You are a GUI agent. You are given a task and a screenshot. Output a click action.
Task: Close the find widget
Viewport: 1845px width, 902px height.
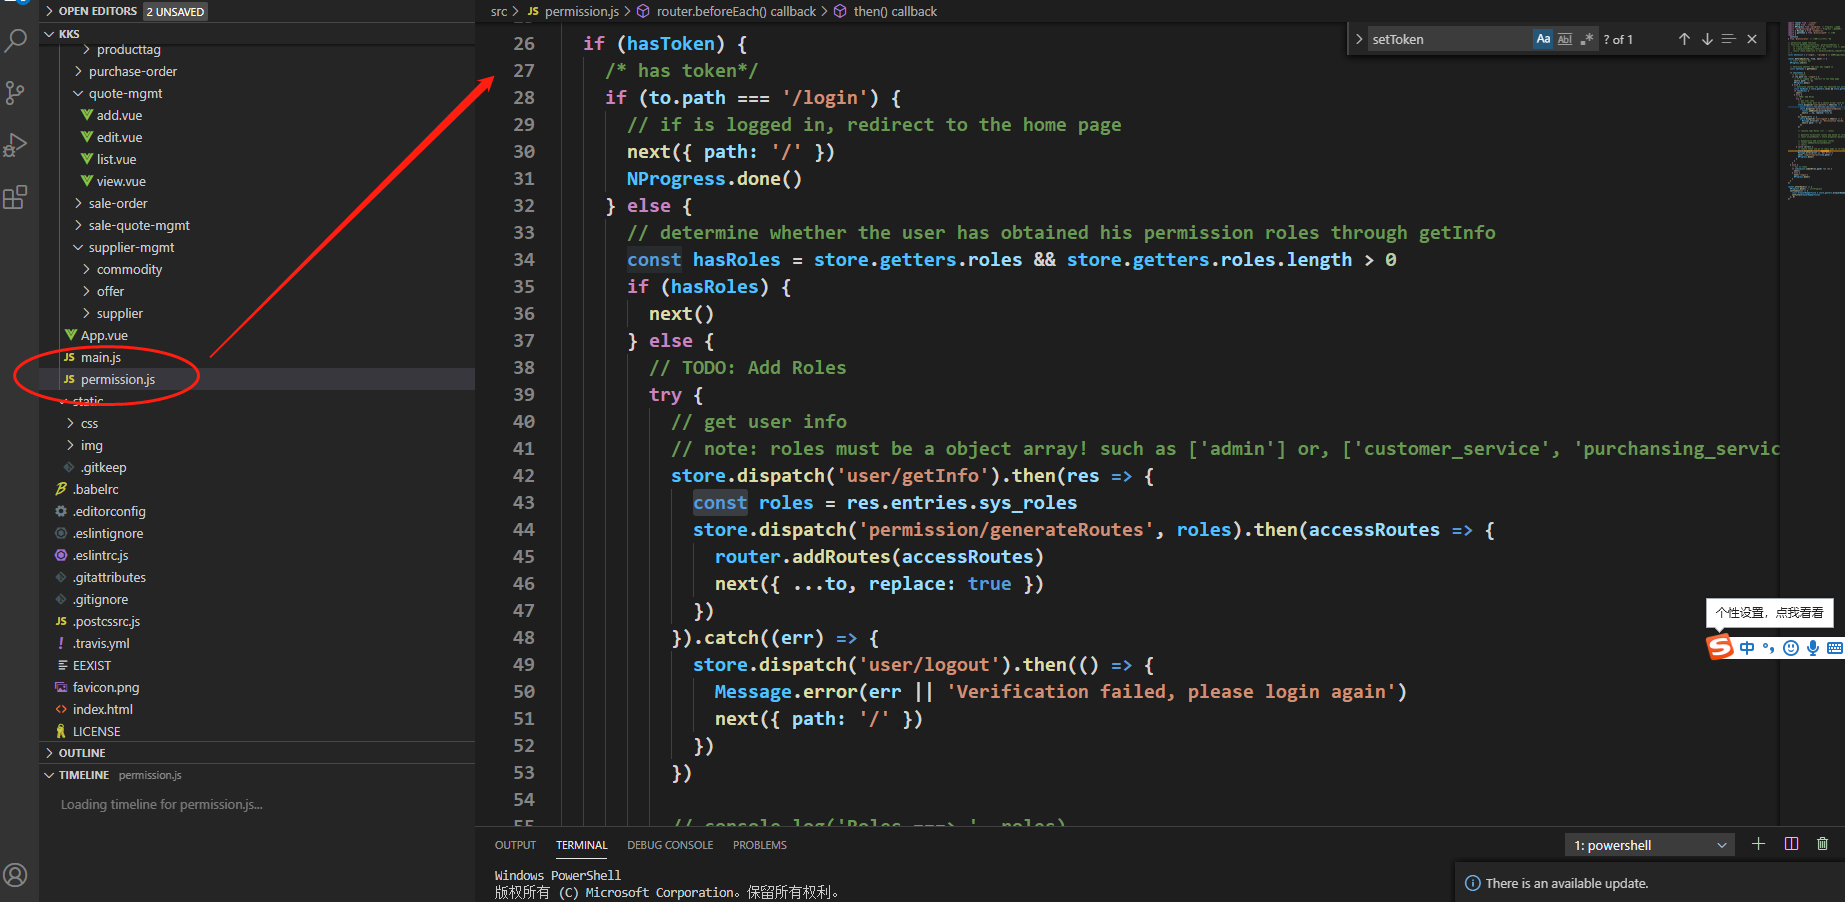pos(1752,39)
